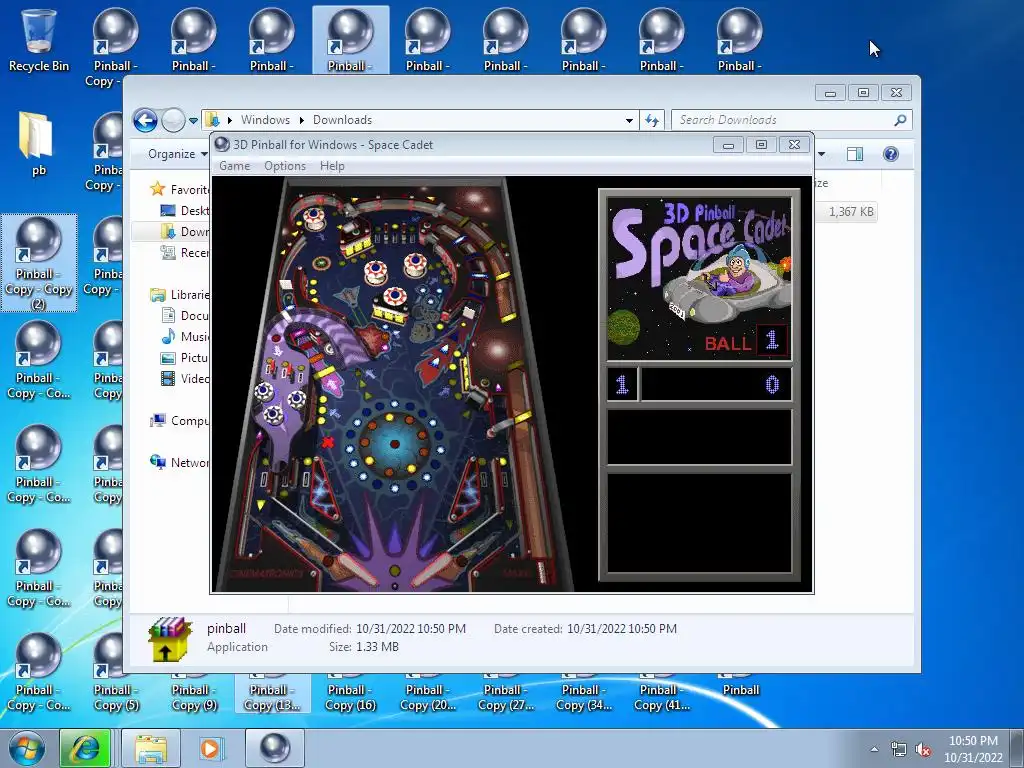Click the Show desktop strip at taskbar end
This screenshot has height=768, width=1024.
(x=1018, y=748)
